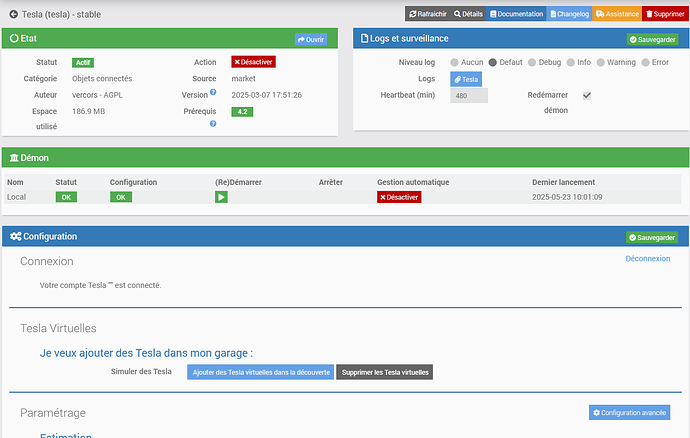This screenshot has height=438, width=690.
Task: Toggle the Redémarrer démon checkbox
Action: tap(587, 96)
